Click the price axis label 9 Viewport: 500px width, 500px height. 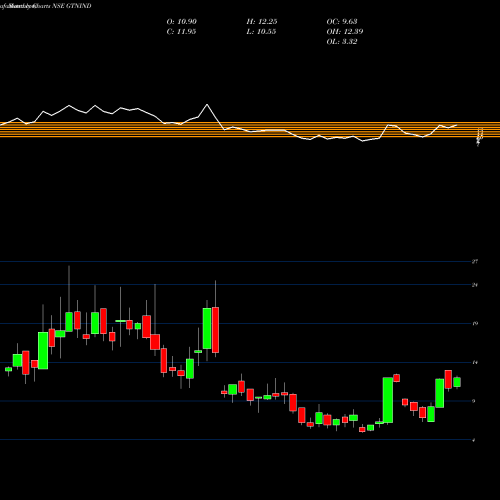point(474,401)
